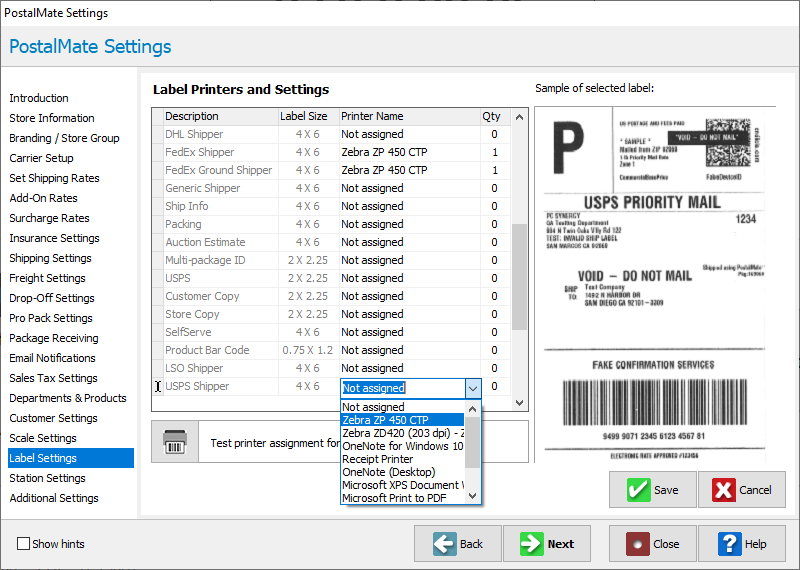The height and width of the screenshot is (570, 800).
Task: Pick Microsoft XPS Document Writer option
Action: [402, 485]
